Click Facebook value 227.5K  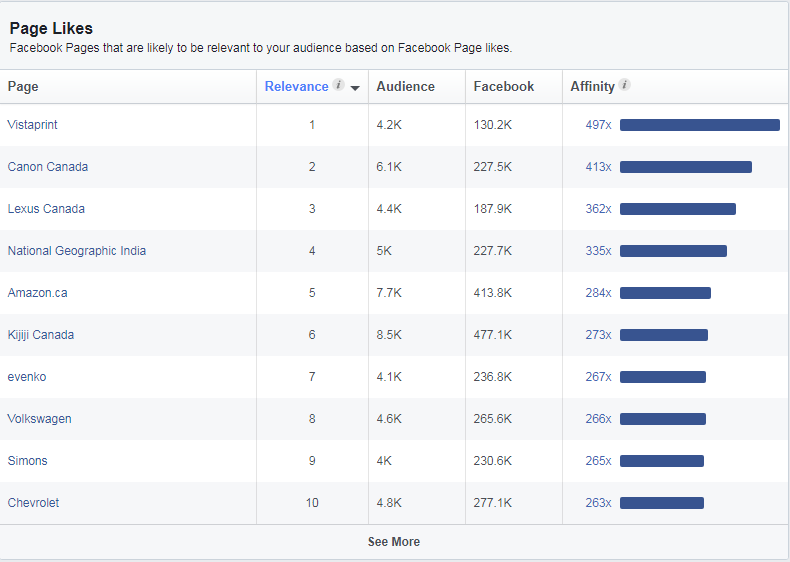coord(493,167)
